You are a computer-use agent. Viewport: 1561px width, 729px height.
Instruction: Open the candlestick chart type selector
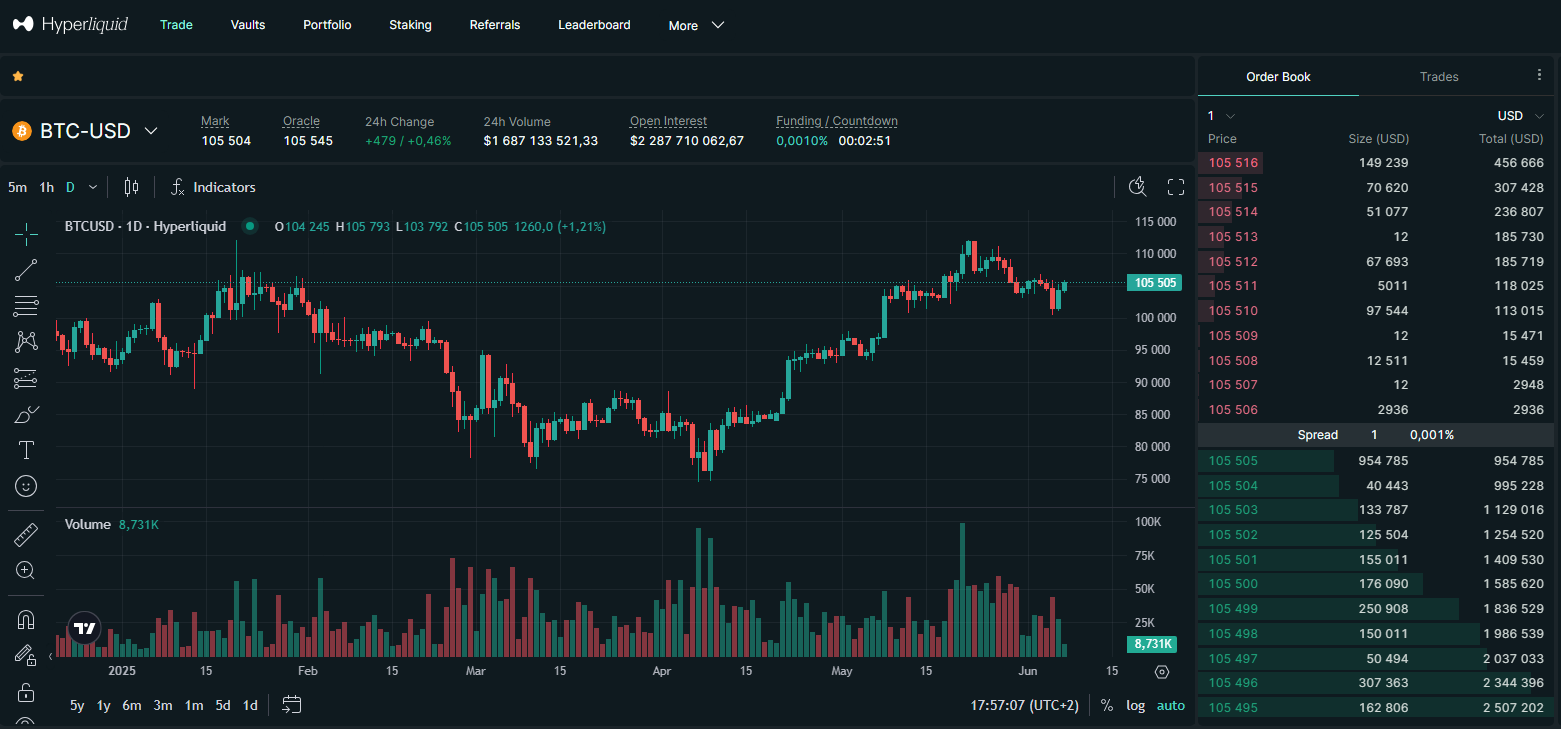tap(131, 187)
